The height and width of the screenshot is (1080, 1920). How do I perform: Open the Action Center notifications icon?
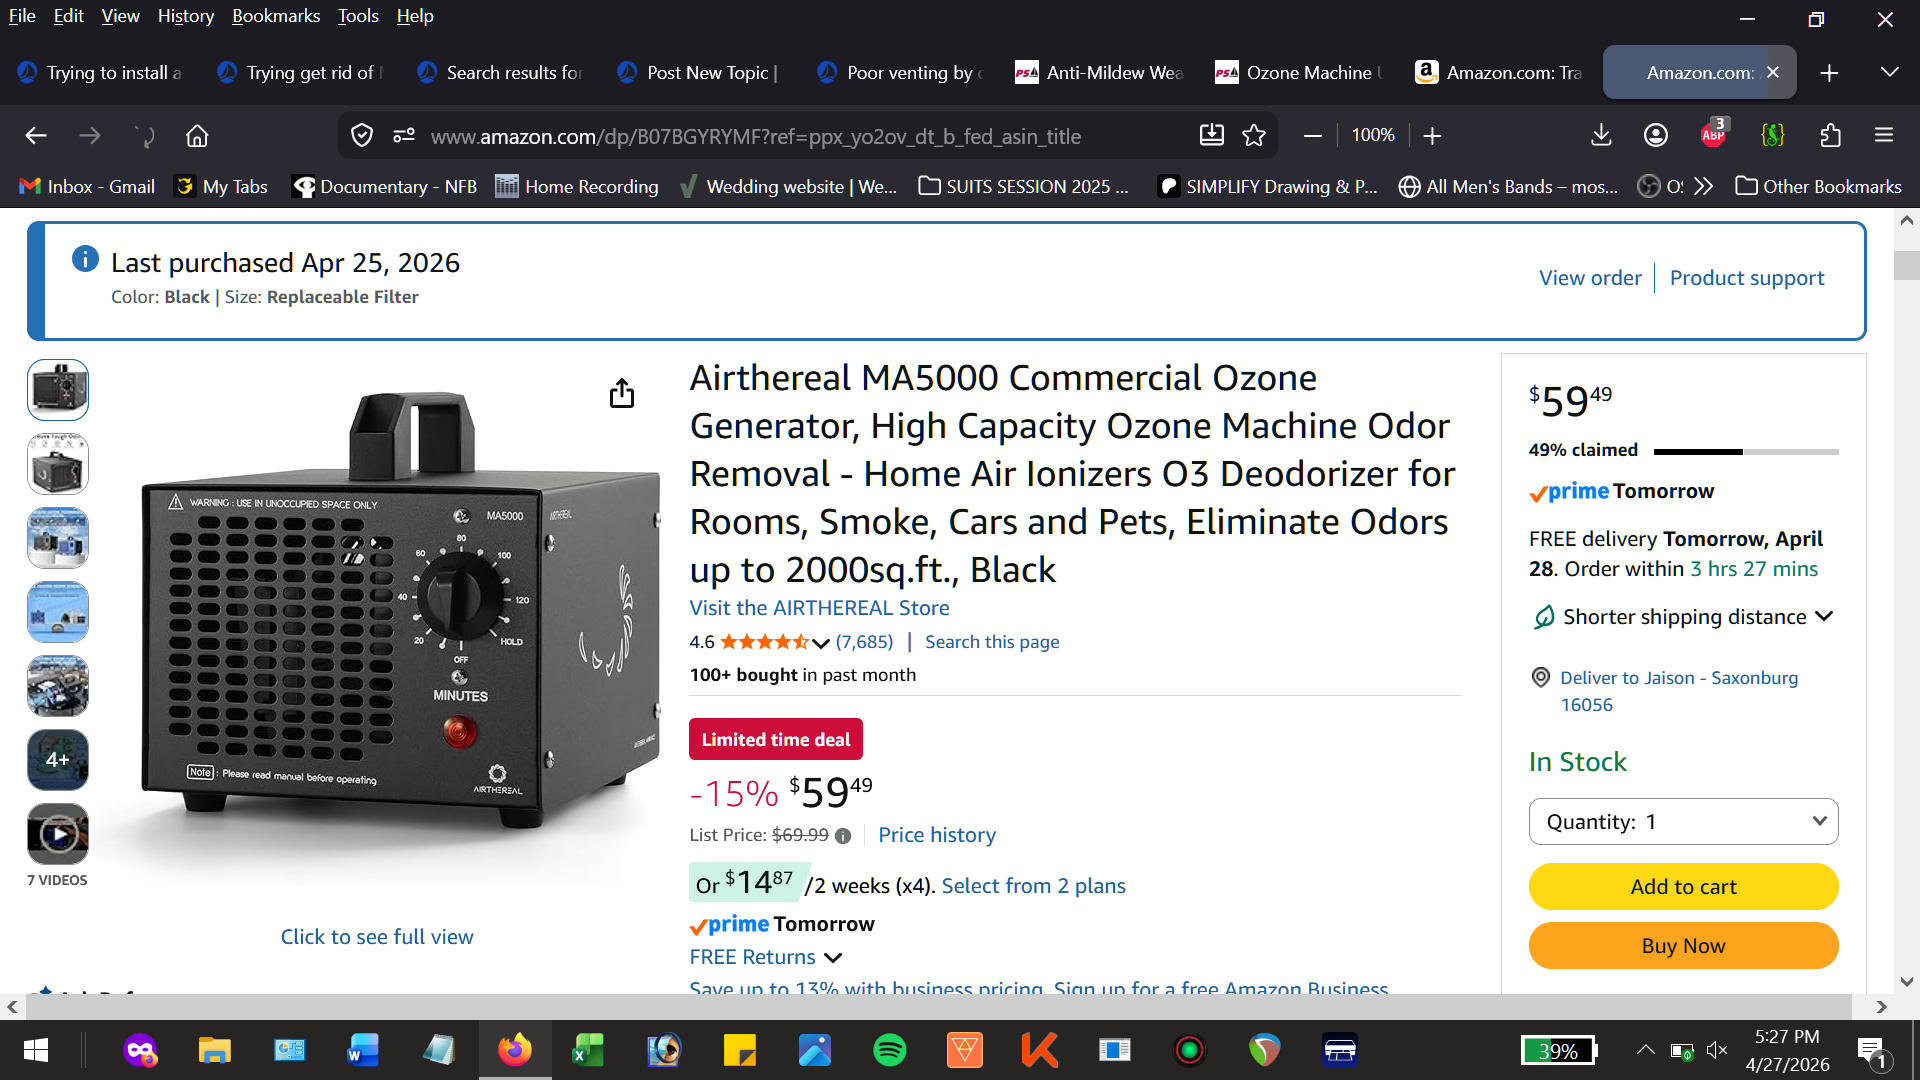click(x=1871, y=1050)
